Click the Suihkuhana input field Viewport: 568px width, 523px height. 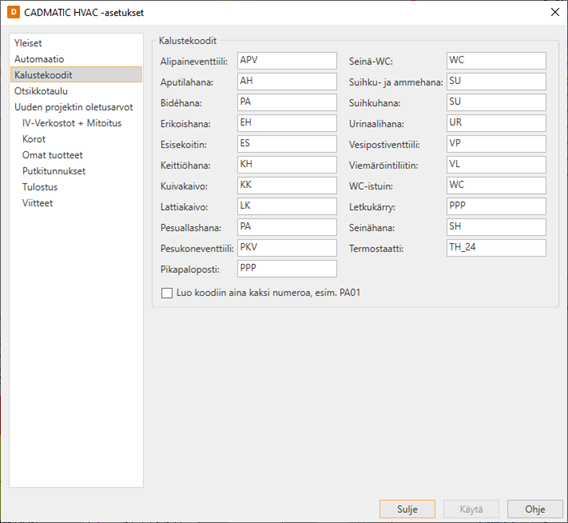pyautogui.click(x=496, y=102)
